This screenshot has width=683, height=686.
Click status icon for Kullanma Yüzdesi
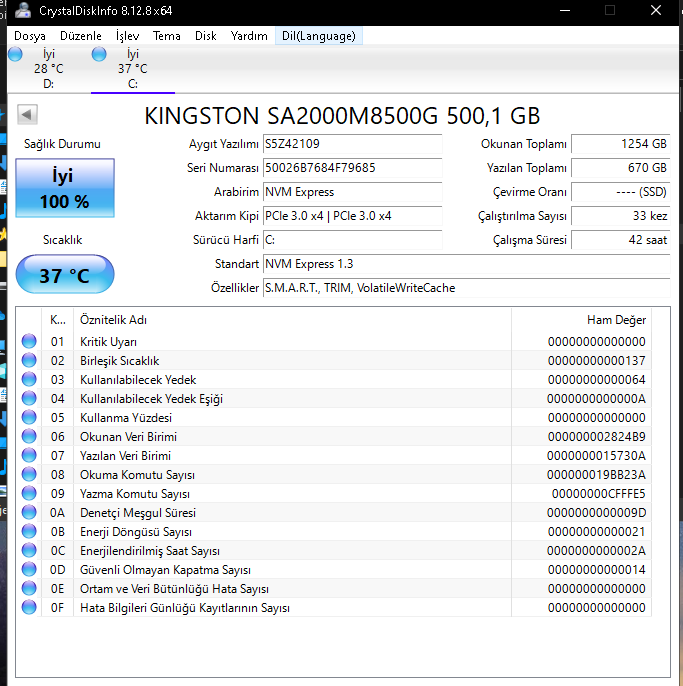[29, 417]
